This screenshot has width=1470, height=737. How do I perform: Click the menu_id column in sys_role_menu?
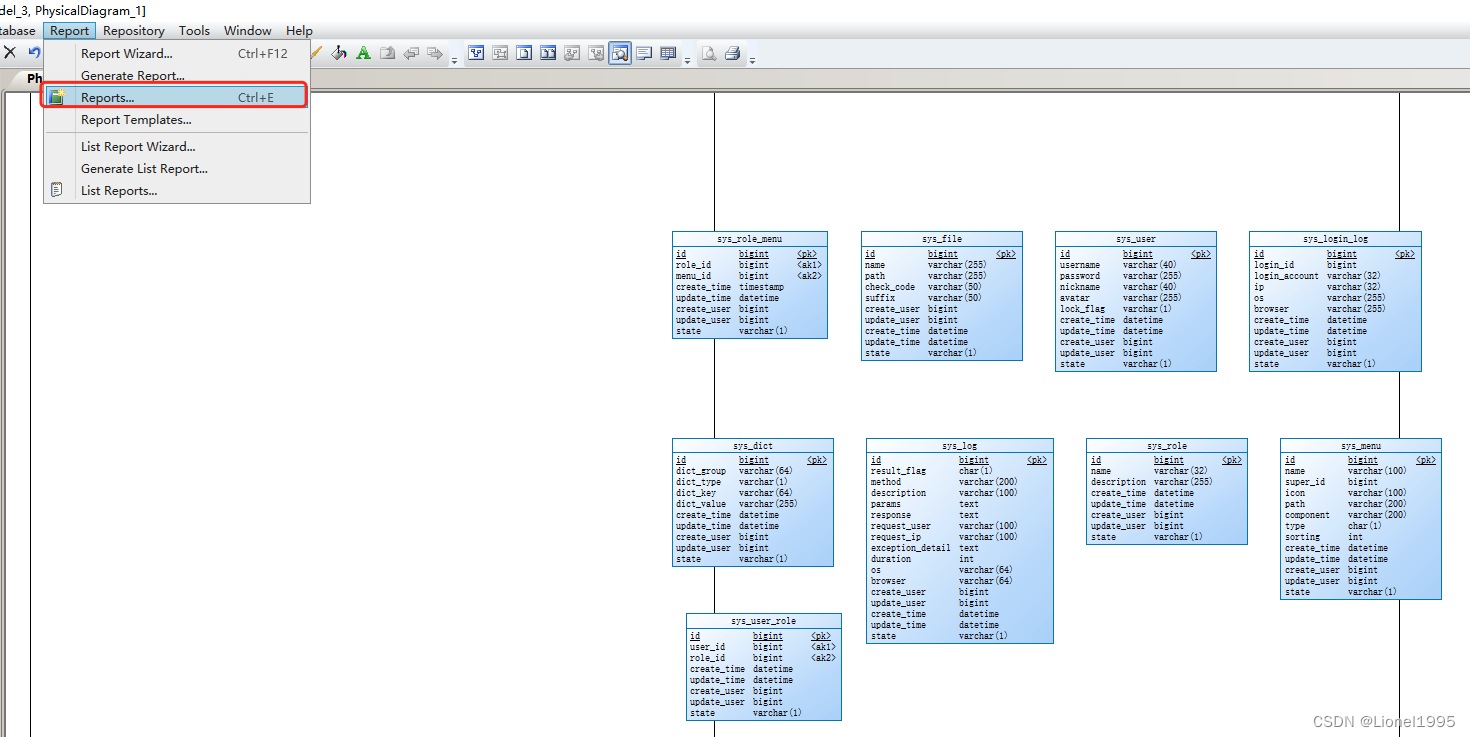point(694,276)
